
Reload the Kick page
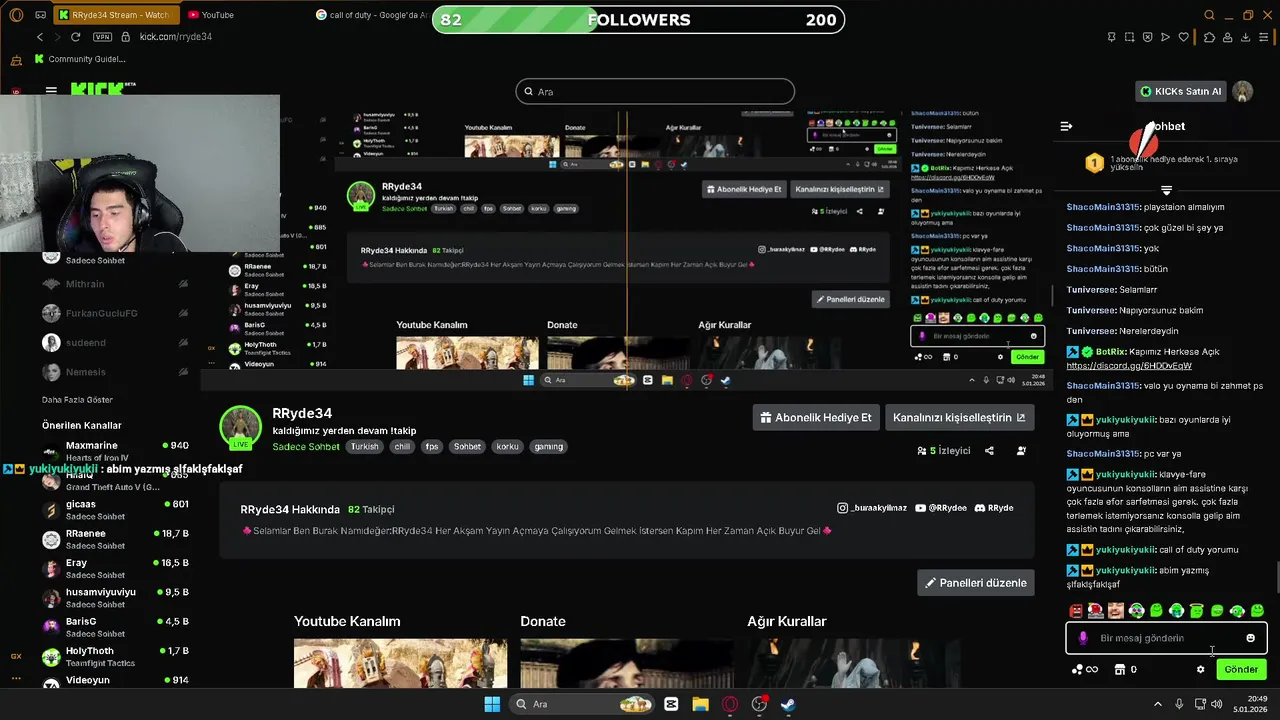point(75,37)
